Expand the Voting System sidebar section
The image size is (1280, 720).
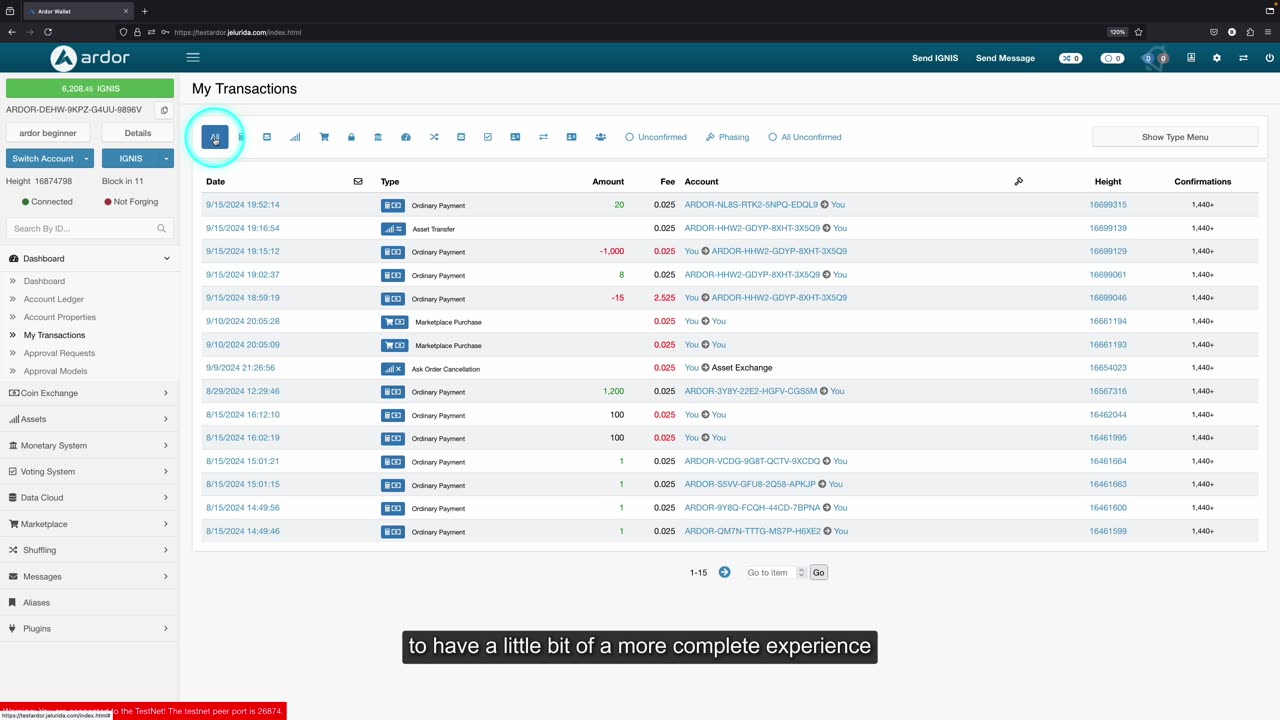coord(90,471)
